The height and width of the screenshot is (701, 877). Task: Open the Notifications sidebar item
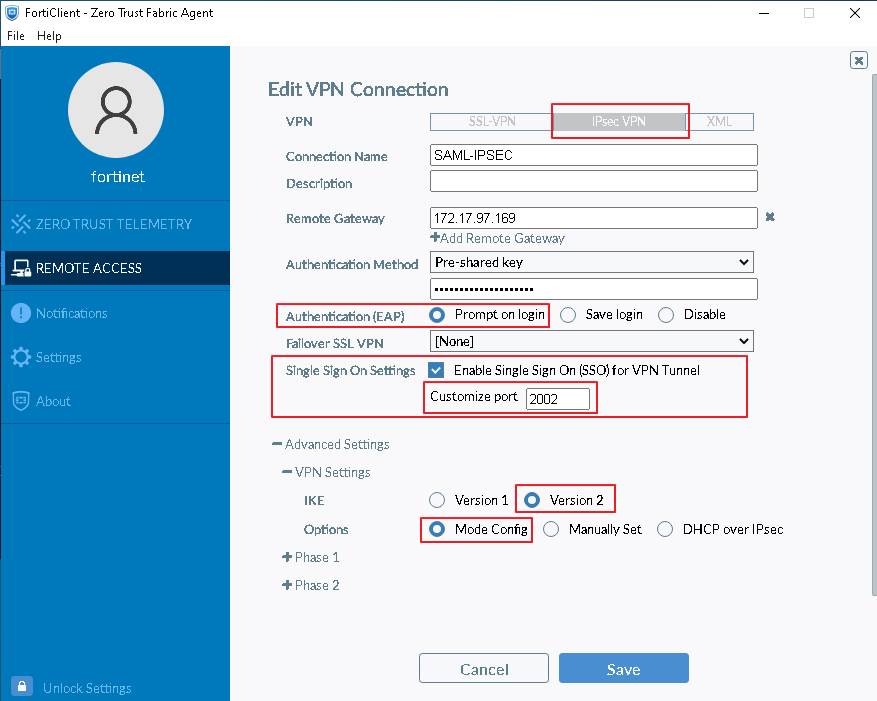pyautogui.click(x=115, y=313)
